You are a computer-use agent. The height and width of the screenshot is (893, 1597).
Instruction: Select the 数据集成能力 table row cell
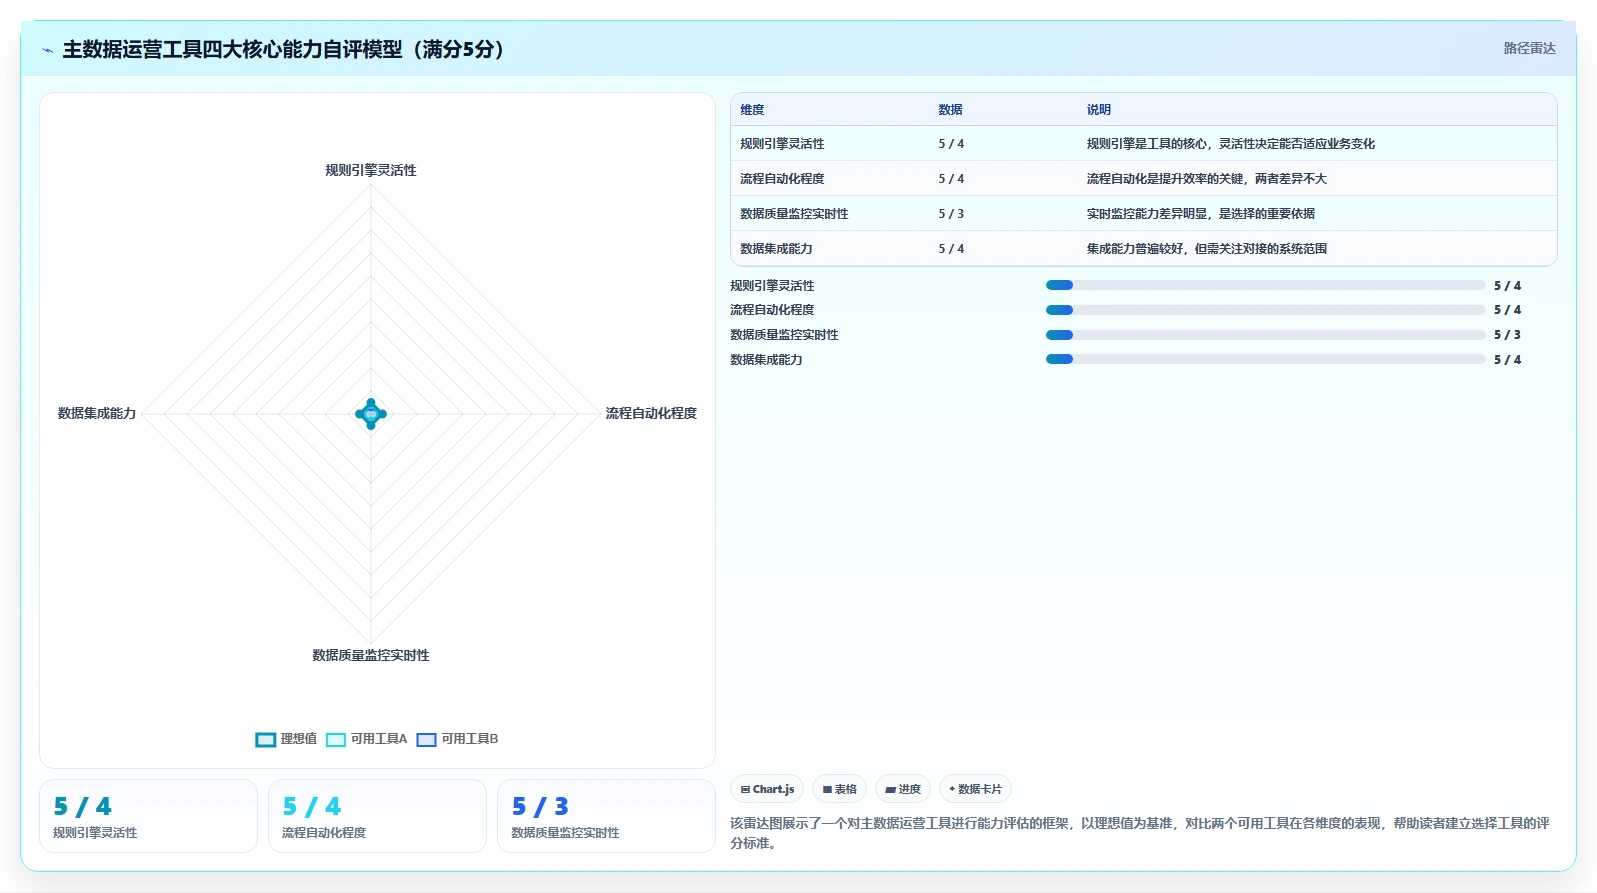pyautogui.click(x=776, y=249)
